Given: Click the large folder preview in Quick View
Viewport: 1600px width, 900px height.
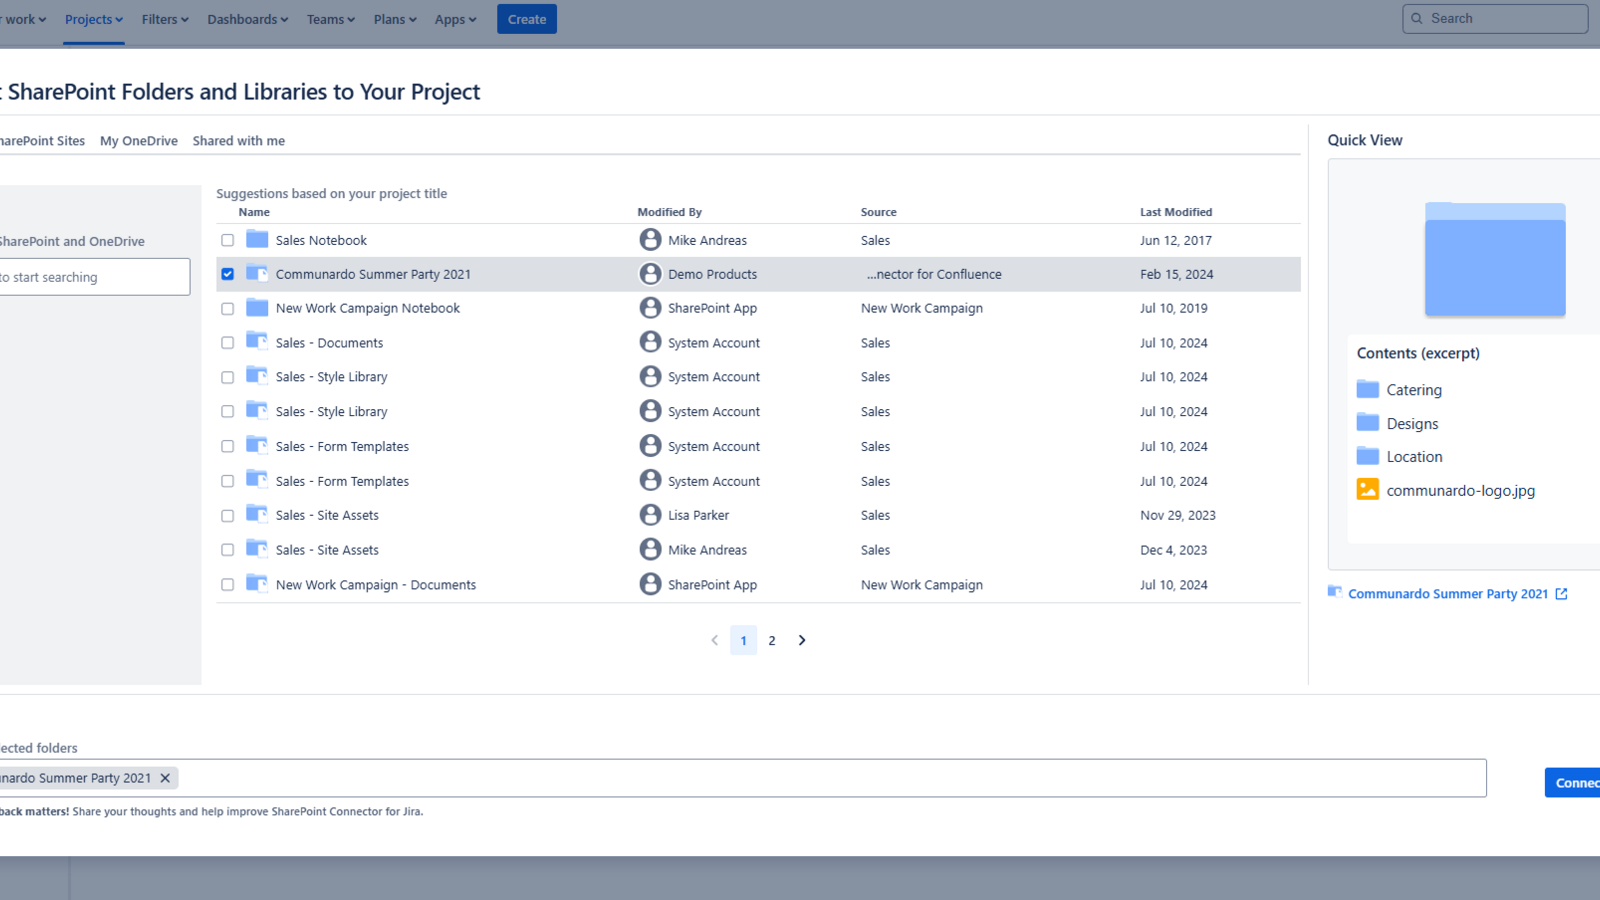Looking at the screenshot, I should coord(1495,260).
